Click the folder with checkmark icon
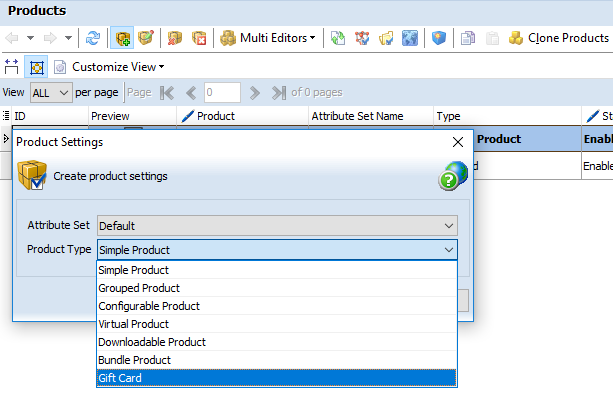 (x=386, y=38)
